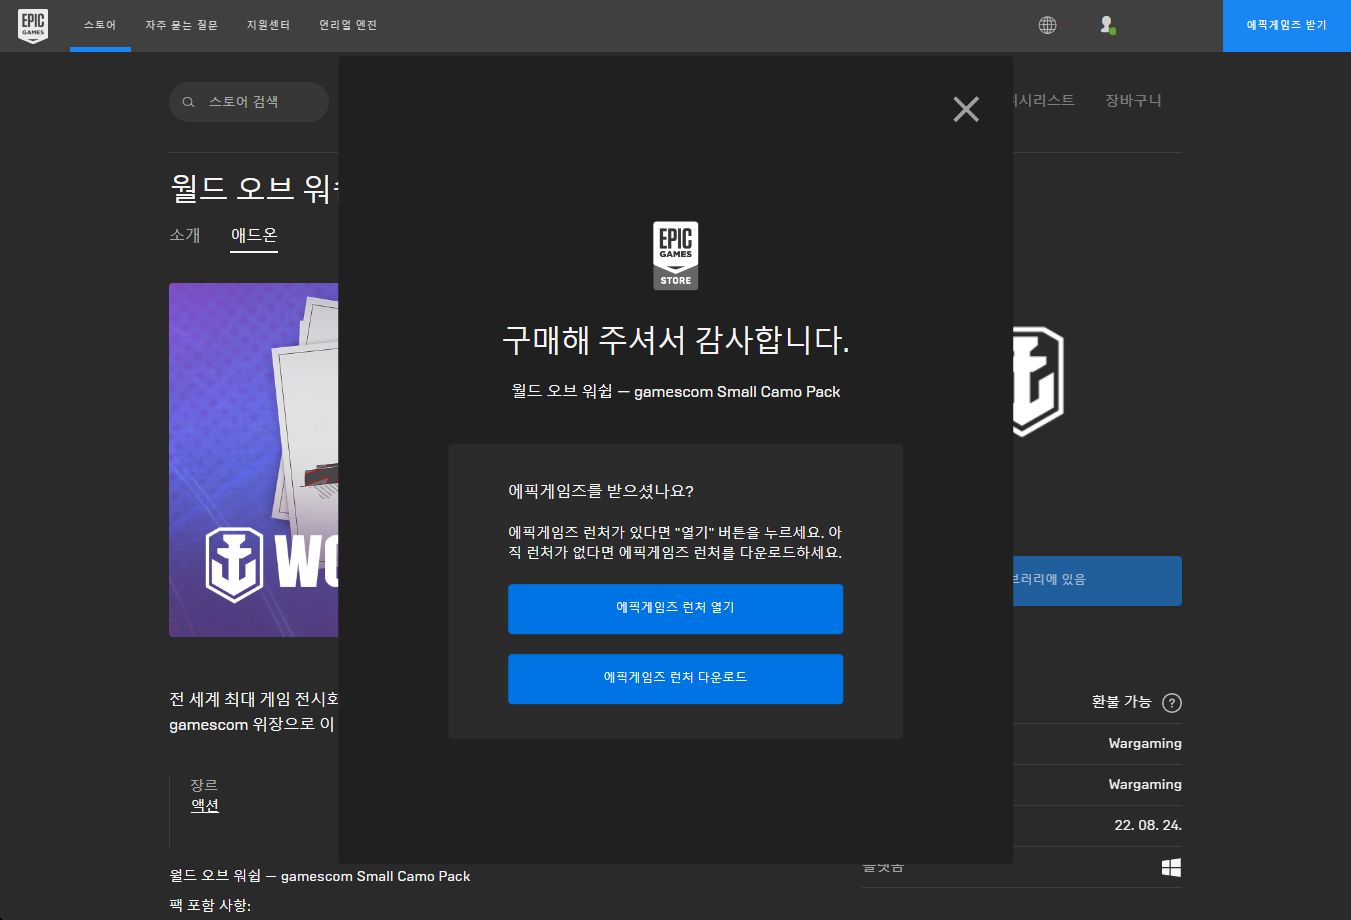Select the 환불 가능 label

(x=1121, y=702)
